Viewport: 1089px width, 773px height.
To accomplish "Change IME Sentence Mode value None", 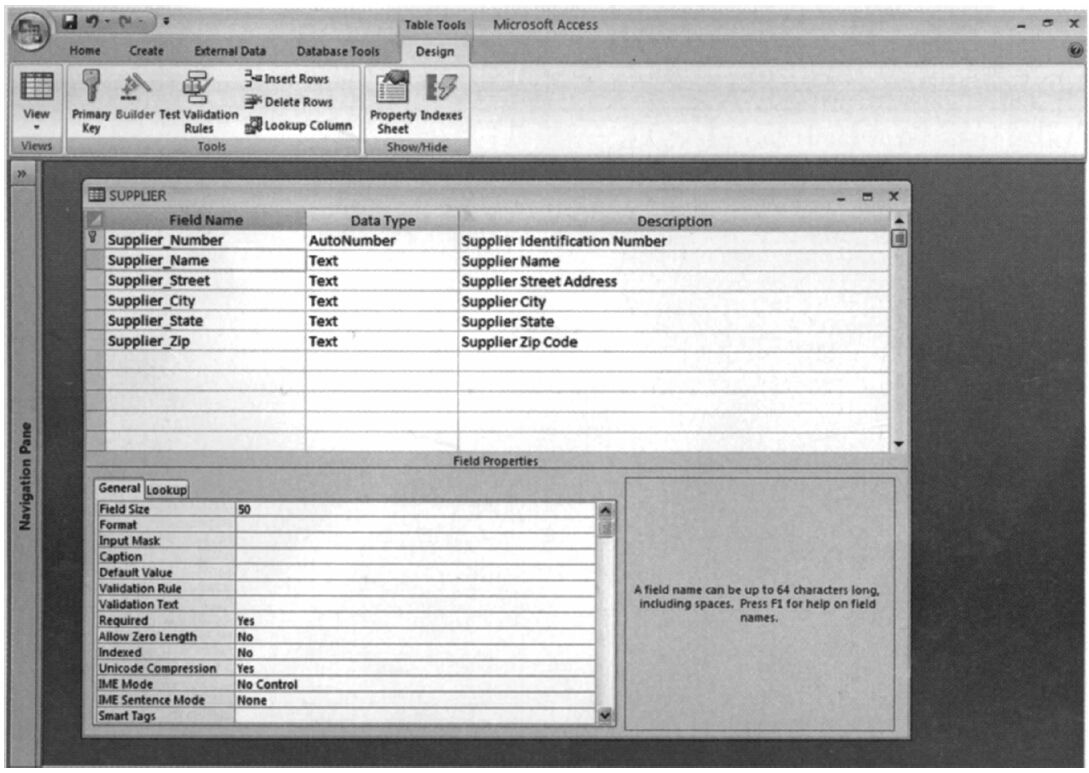I will (415, 701).
